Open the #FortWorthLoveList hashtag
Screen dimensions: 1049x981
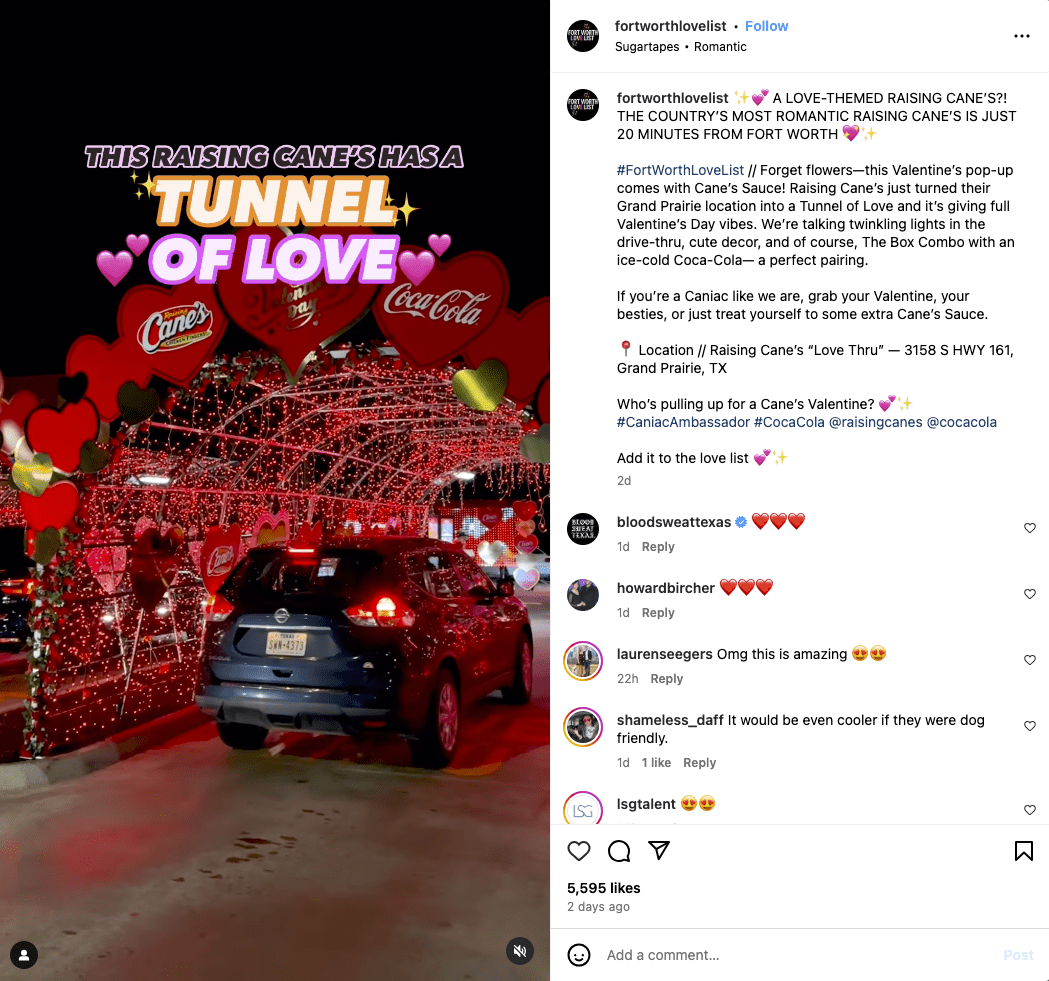680,170
